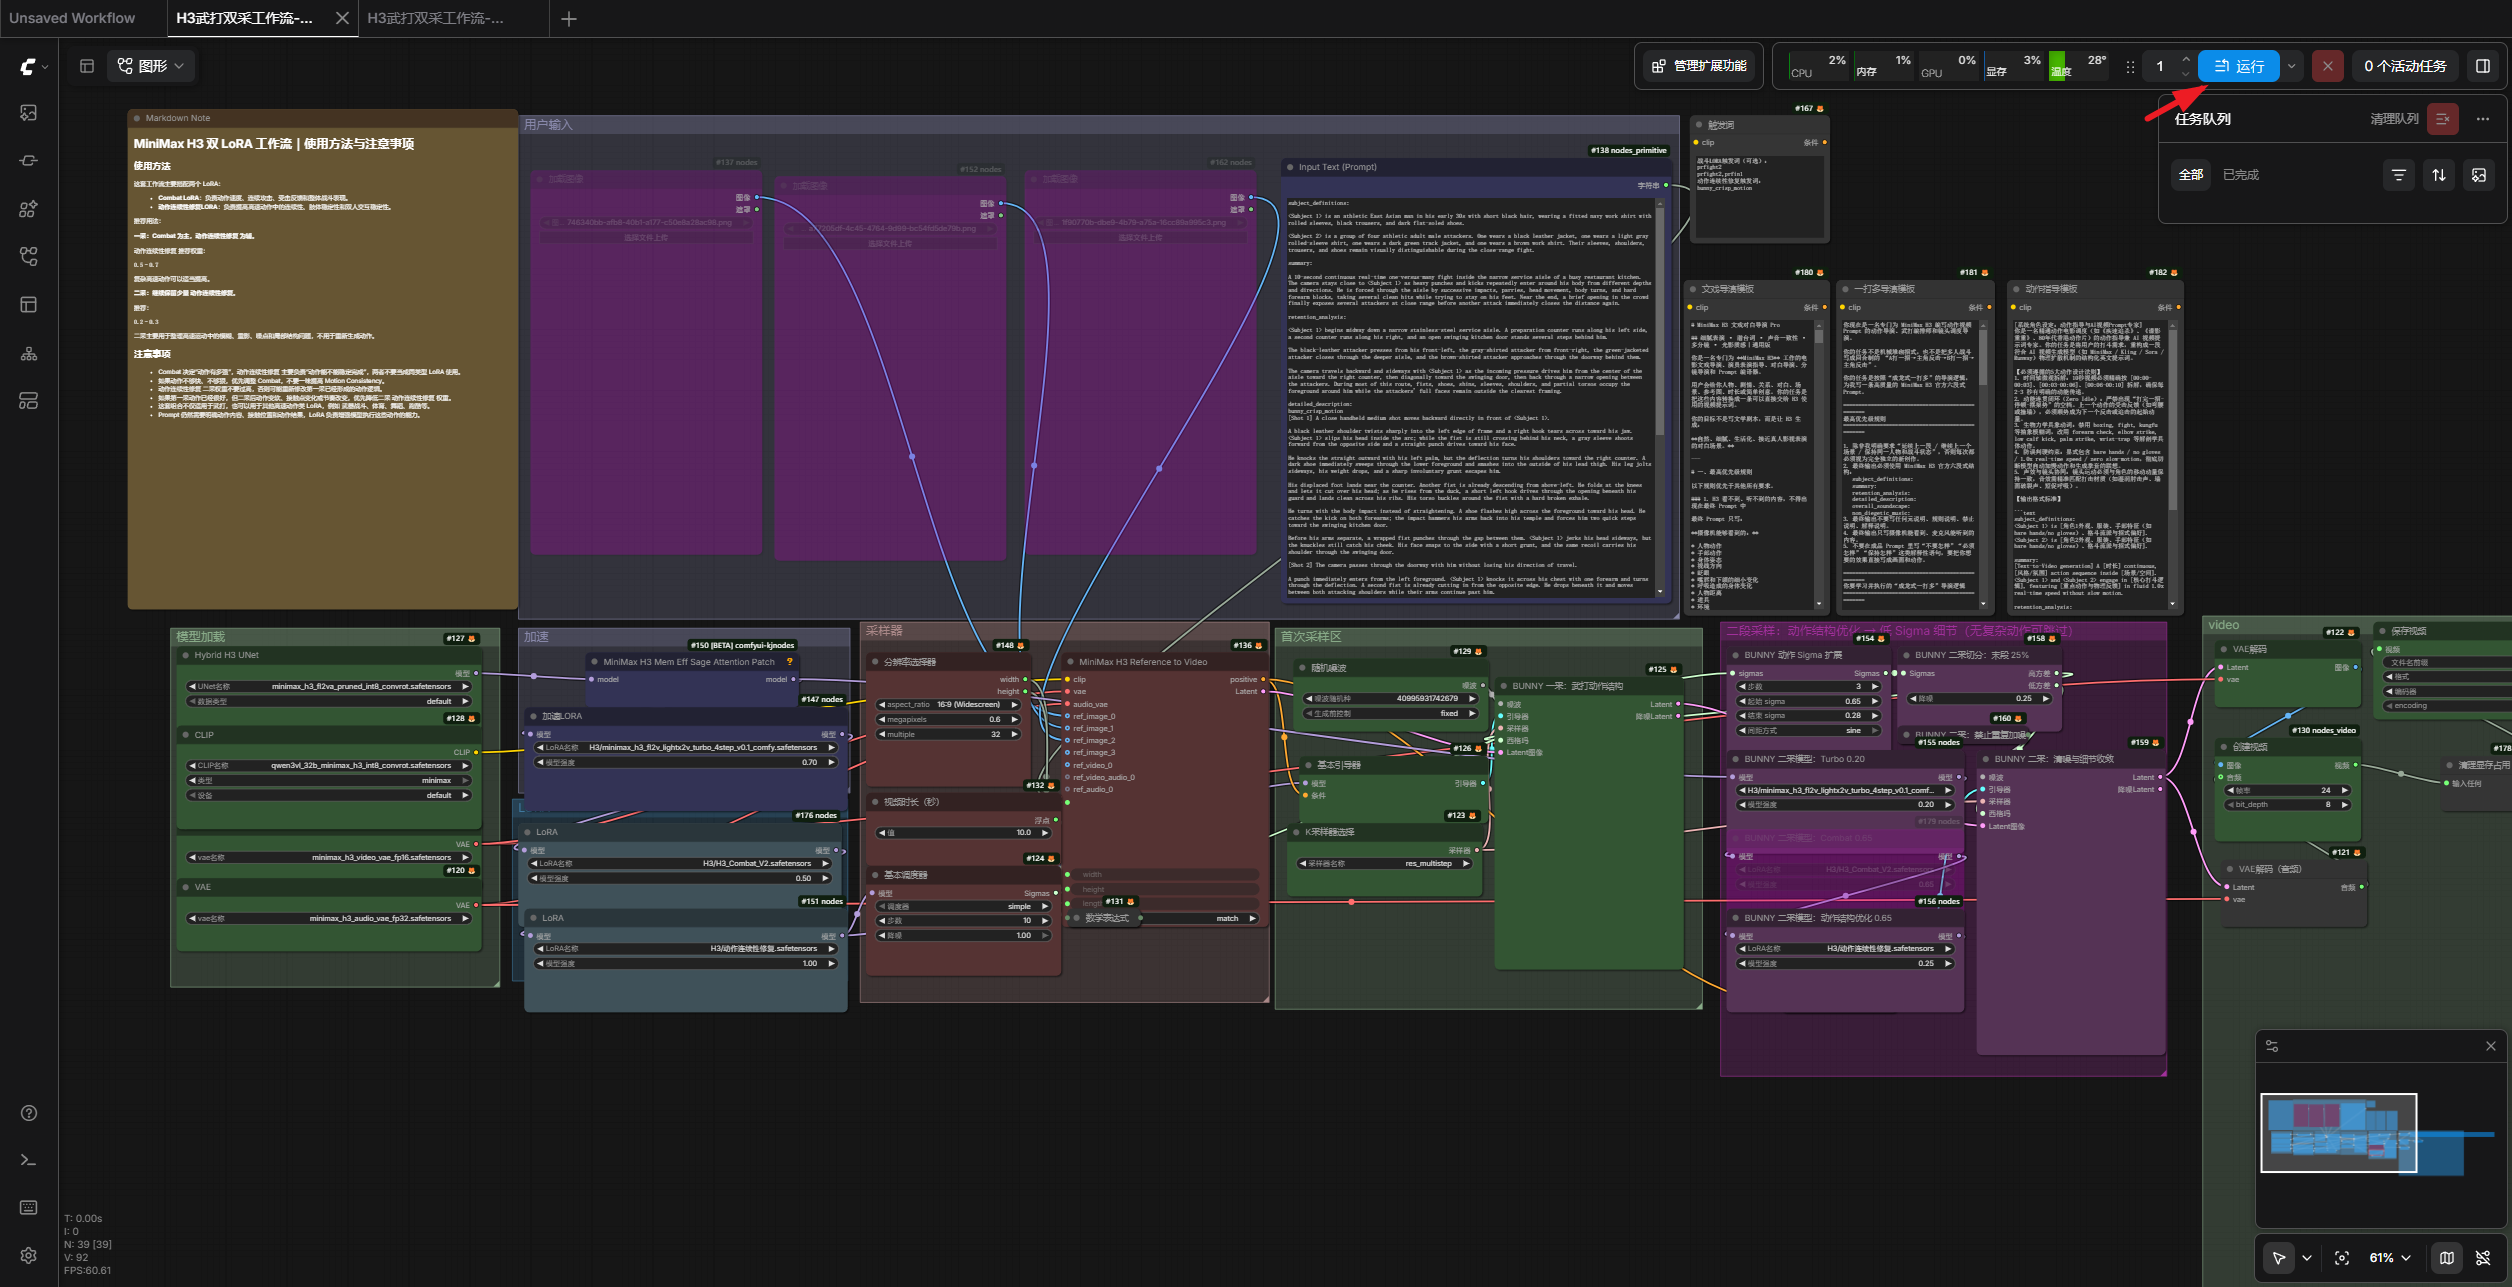
Task: Collapse the 加速LORA node using its title dot
Action: tap(533, 716)
